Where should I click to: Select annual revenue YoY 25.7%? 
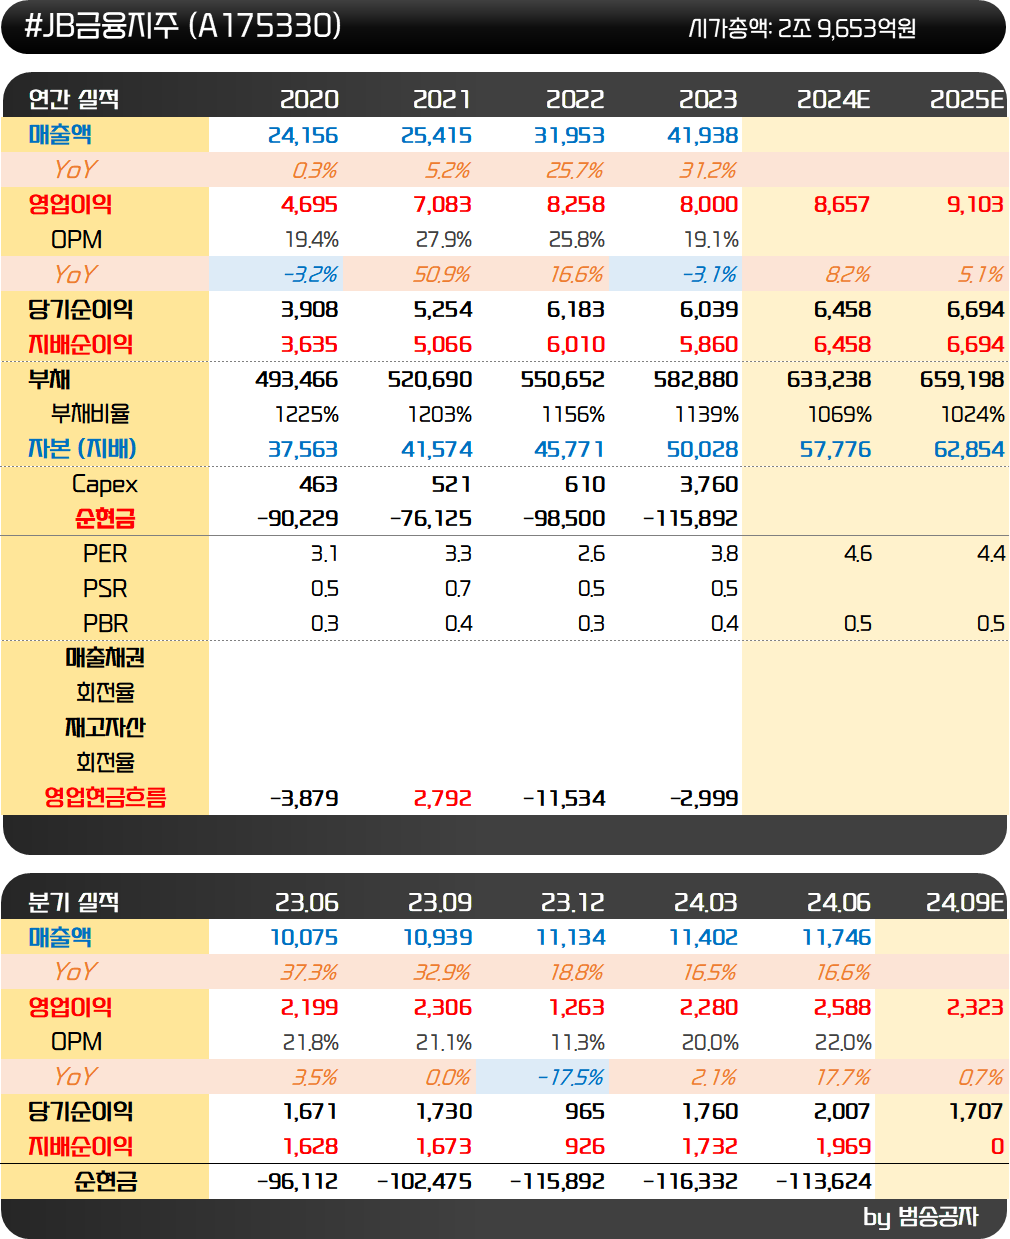click(x=575, y=170)
